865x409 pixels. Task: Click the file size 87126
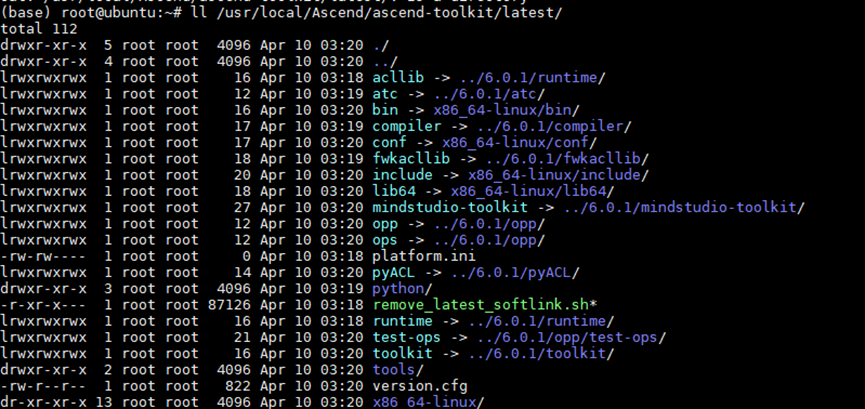(x=229, y=305)
